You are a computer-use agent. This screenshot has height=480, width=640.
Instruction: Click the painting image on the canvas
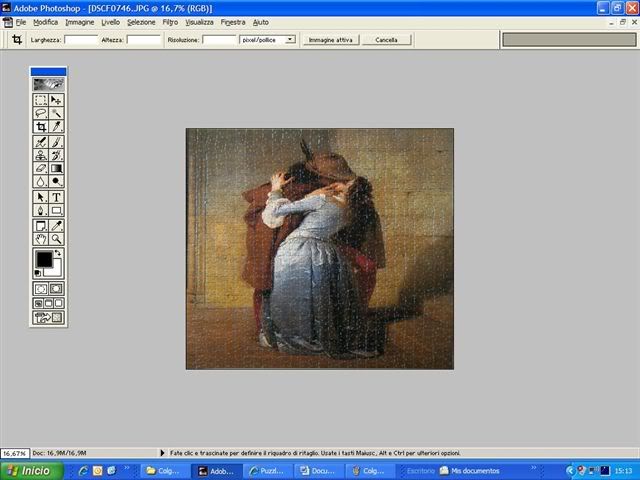pos(320,249)
